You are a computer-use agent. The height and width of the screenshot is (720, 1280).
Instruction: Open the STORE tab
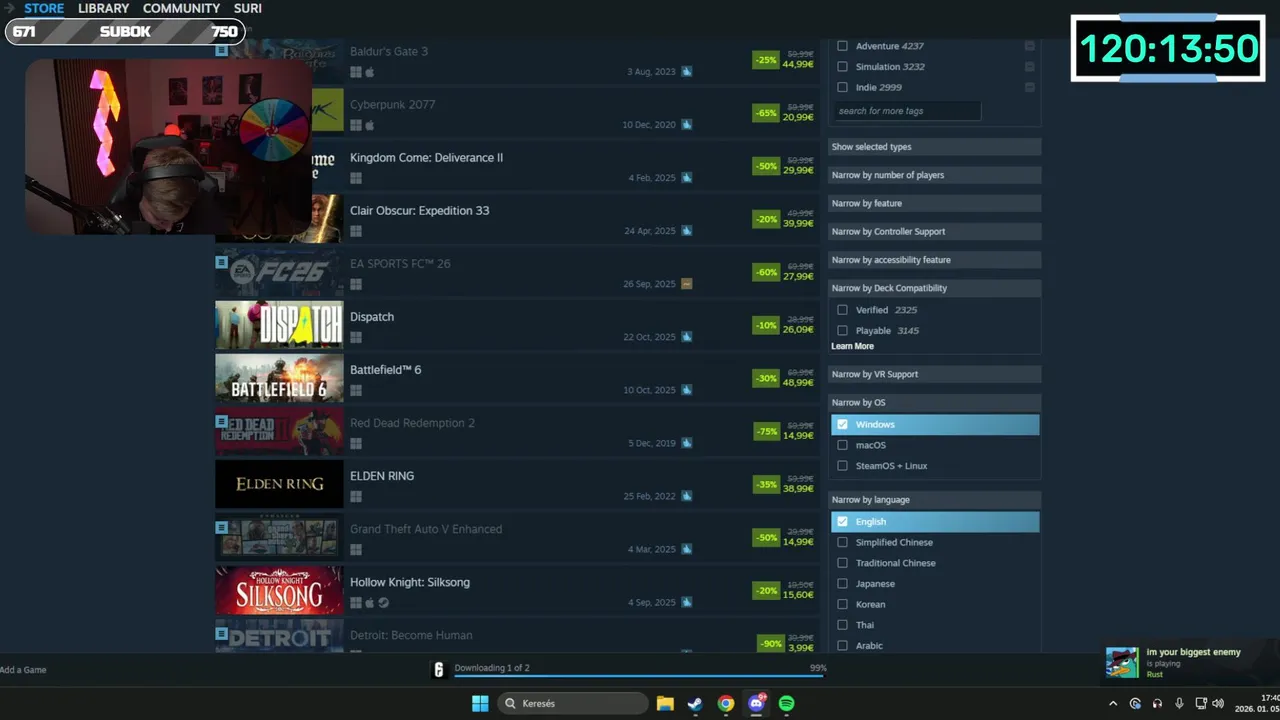44,8
